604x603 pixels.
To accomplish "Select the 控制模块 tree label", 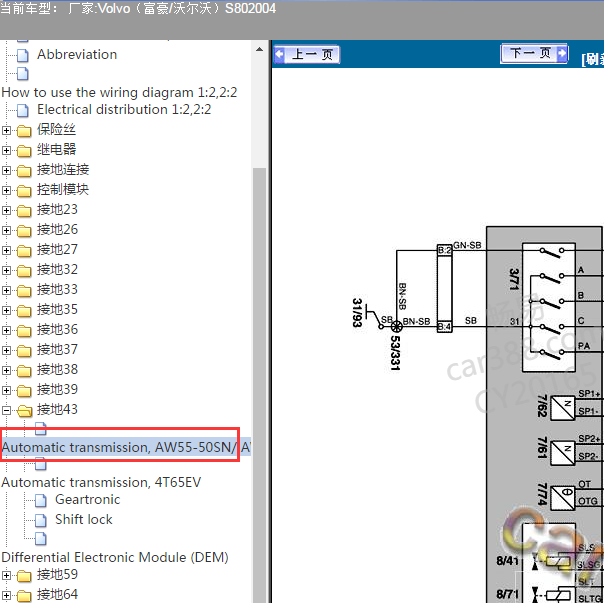I will click(x=63, y=190).
